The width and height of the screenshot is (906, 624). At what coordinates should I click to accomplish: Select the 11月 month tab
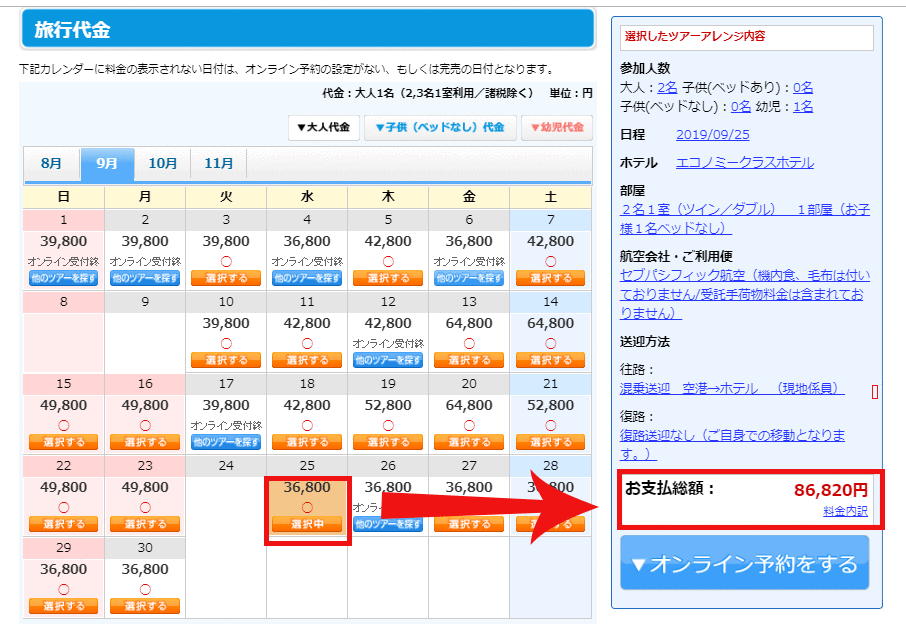coord(218,163)
